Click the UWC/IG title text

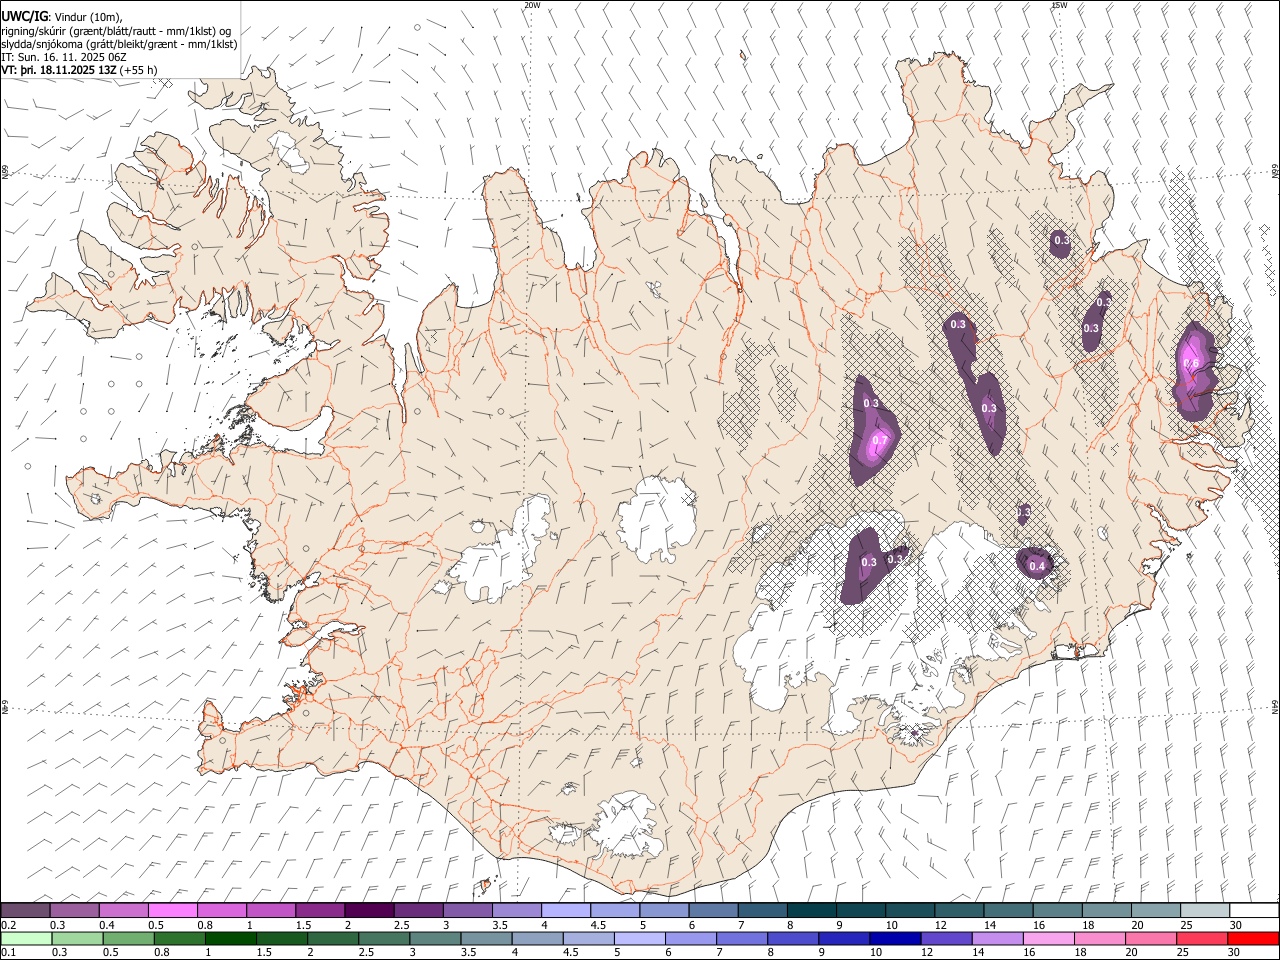pos(23,16)
